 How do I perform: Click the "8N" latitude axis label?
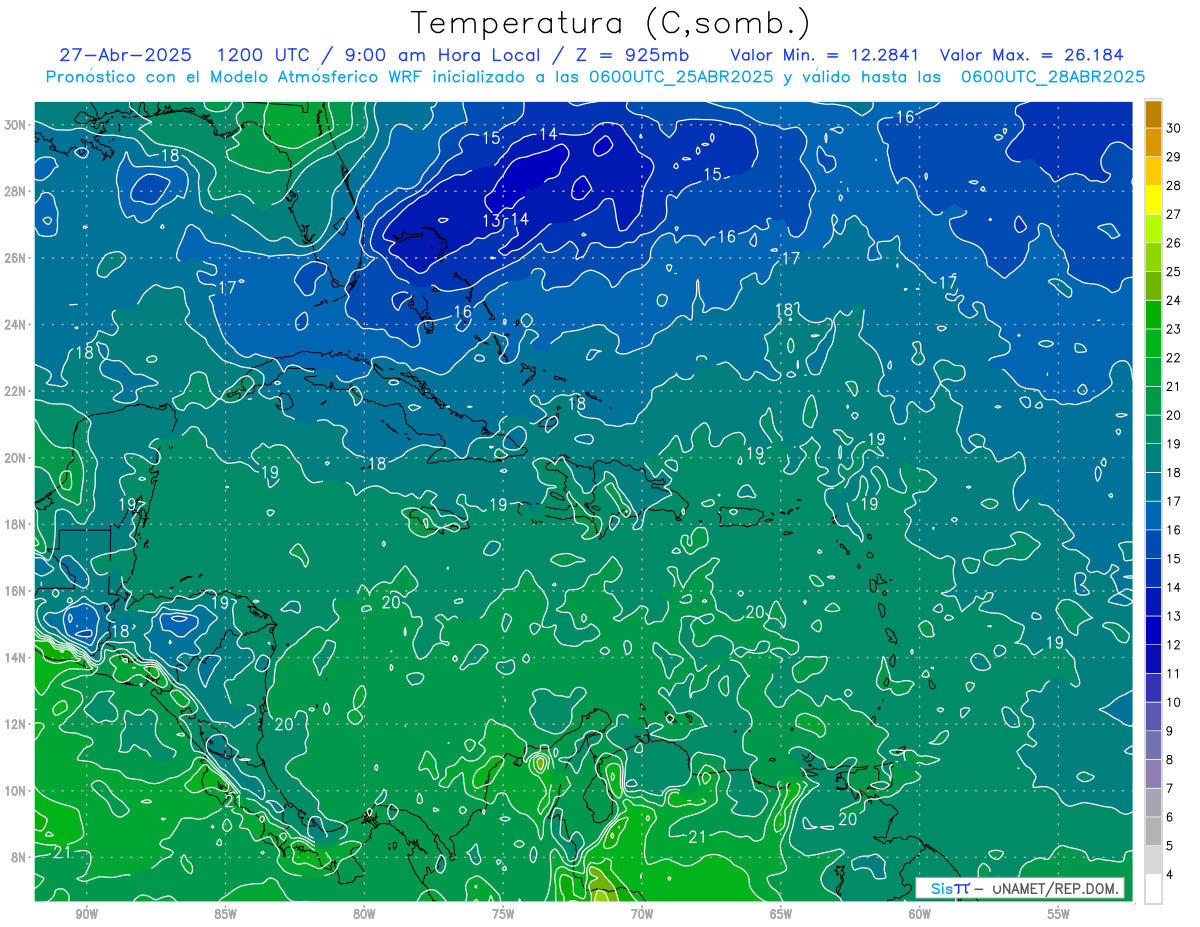point(19,857)
